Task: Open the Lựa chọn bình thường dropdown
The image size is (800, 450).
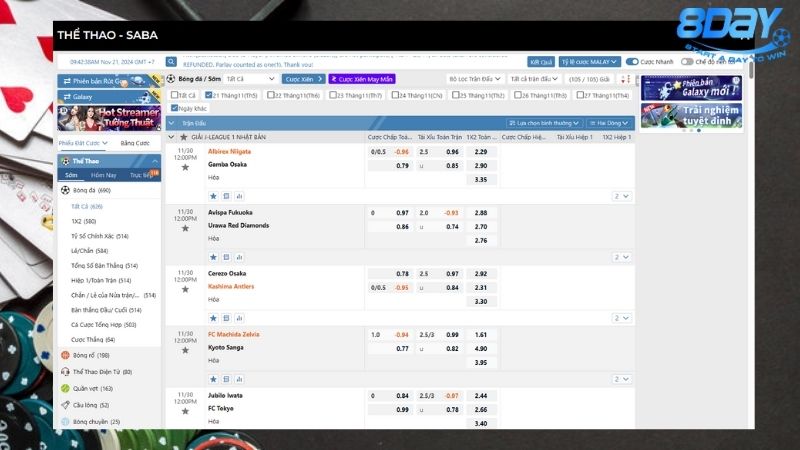Action: (x=544, y=123)
